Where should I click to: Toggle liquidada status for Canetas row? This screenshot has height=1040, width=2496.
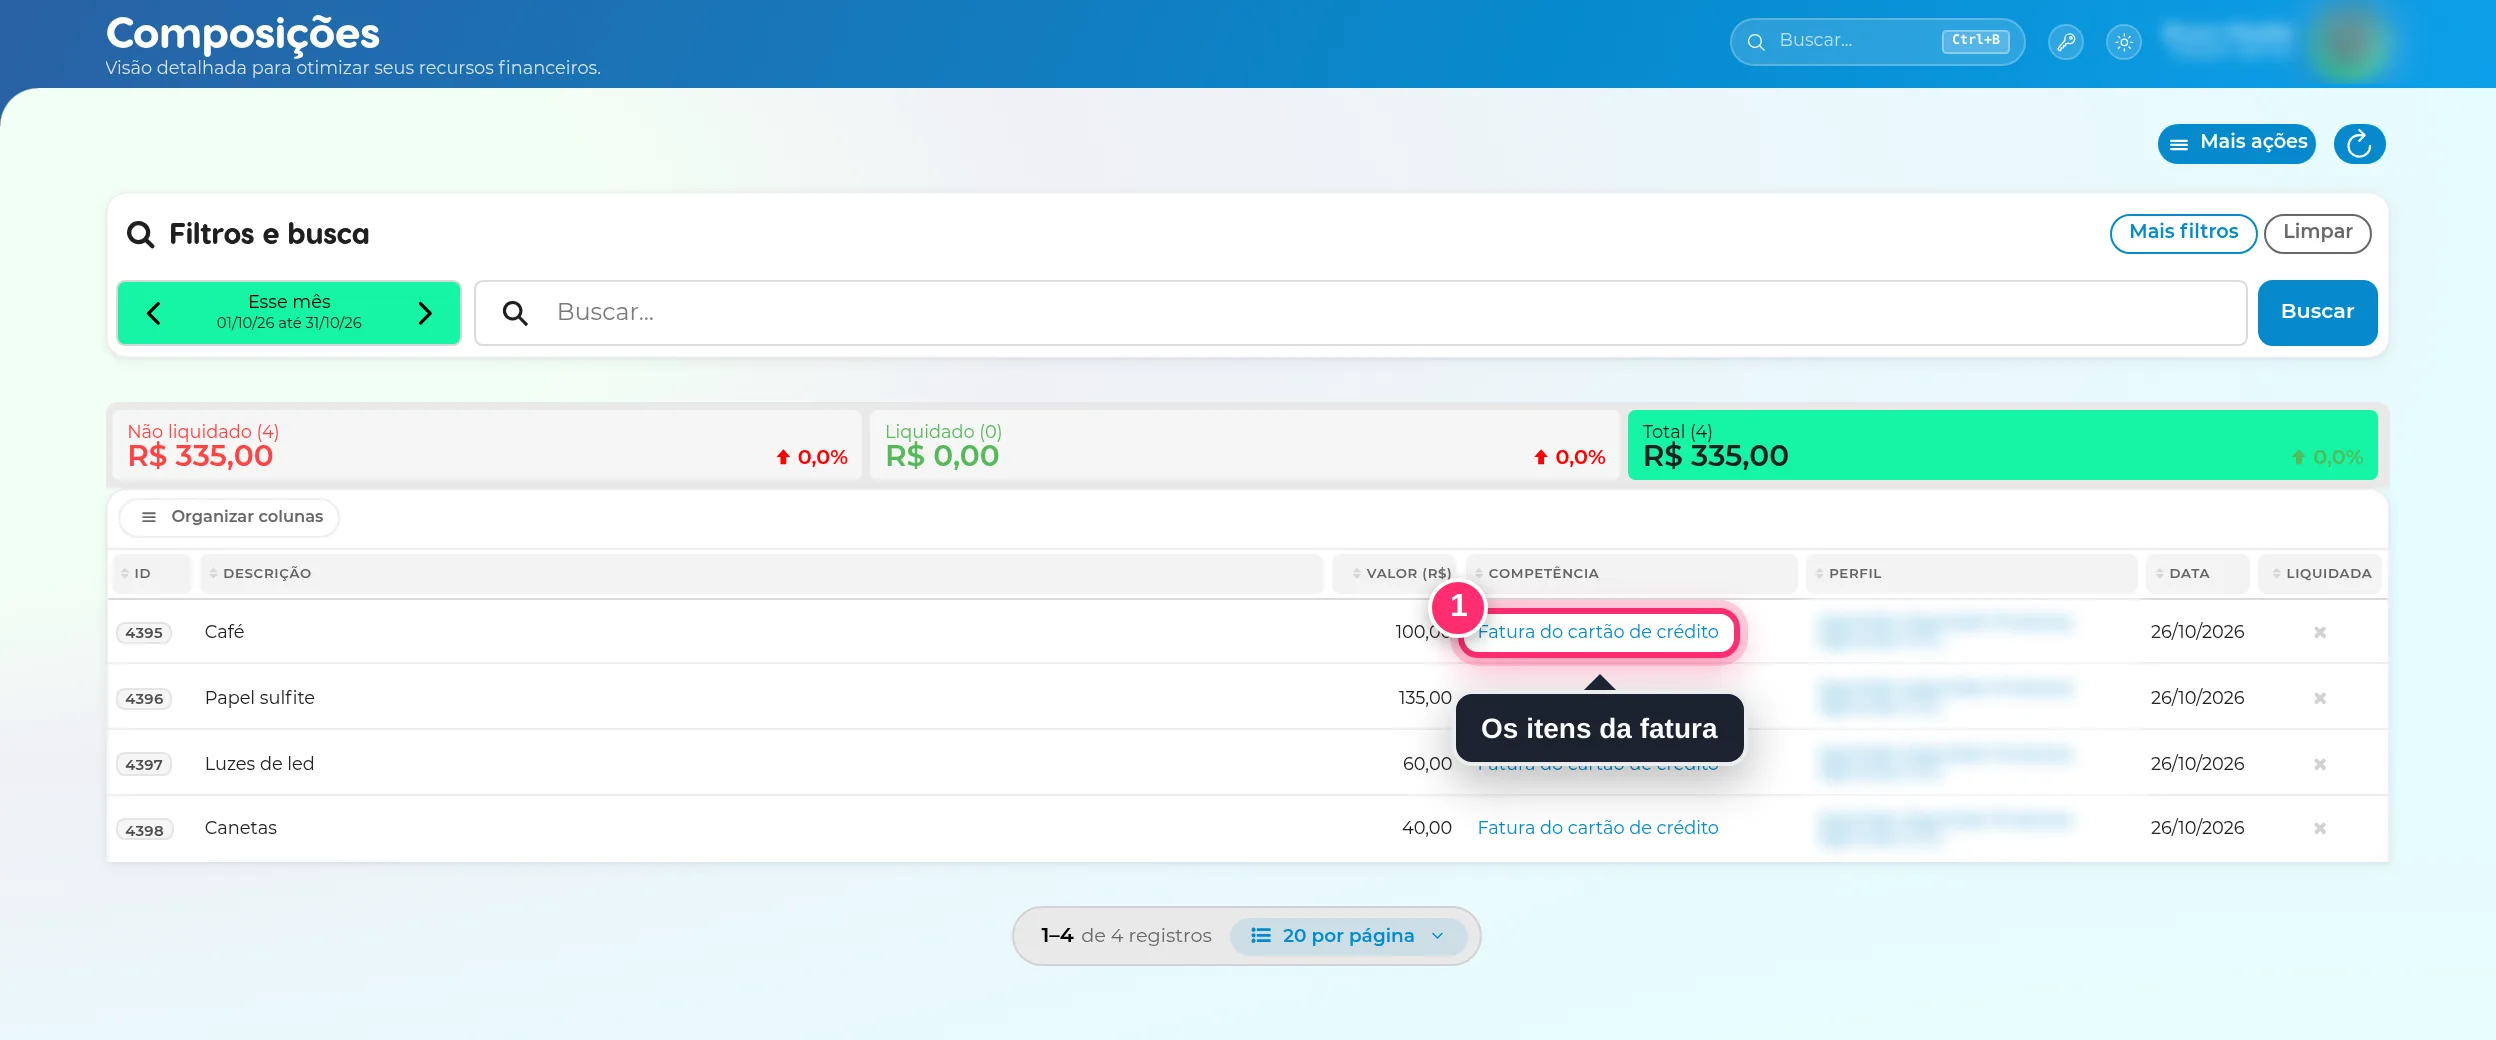(x=2320, y=828)
